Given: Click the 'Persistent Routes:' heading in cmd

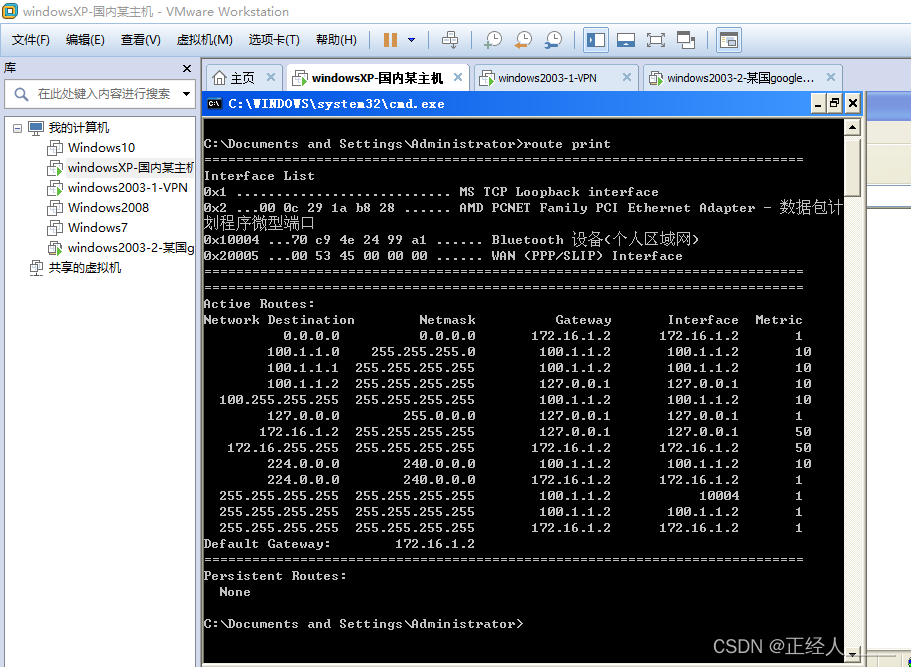Looking at the screenshot, I should (x=275, y=576).
